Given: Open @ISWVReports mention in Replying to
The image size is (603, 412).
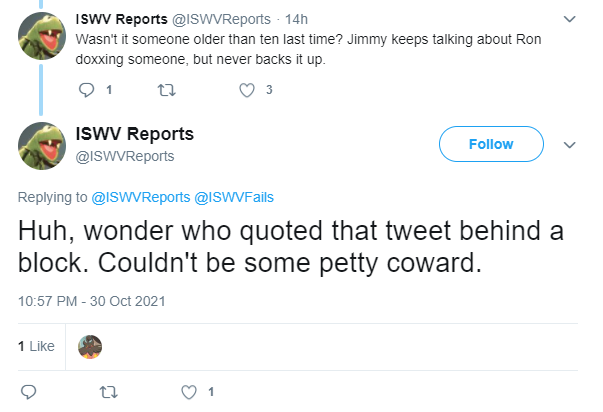Looking at the screenshot, I should coord(140,197).
